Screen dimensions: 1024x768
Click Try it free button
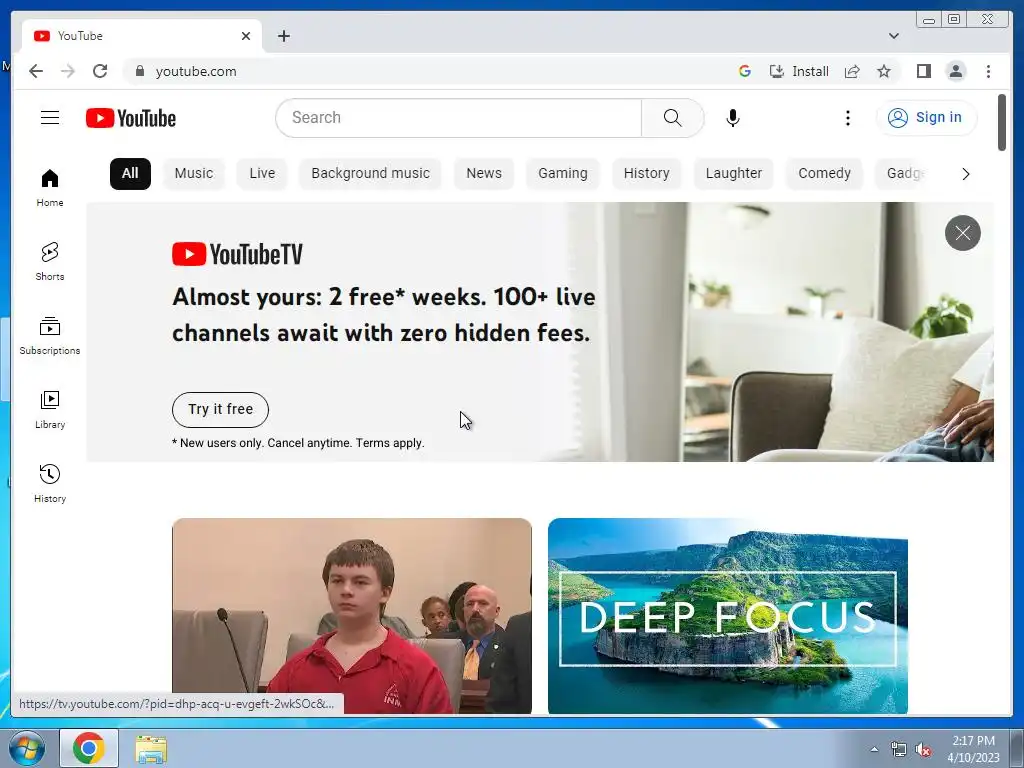click(x=220, y=409)
